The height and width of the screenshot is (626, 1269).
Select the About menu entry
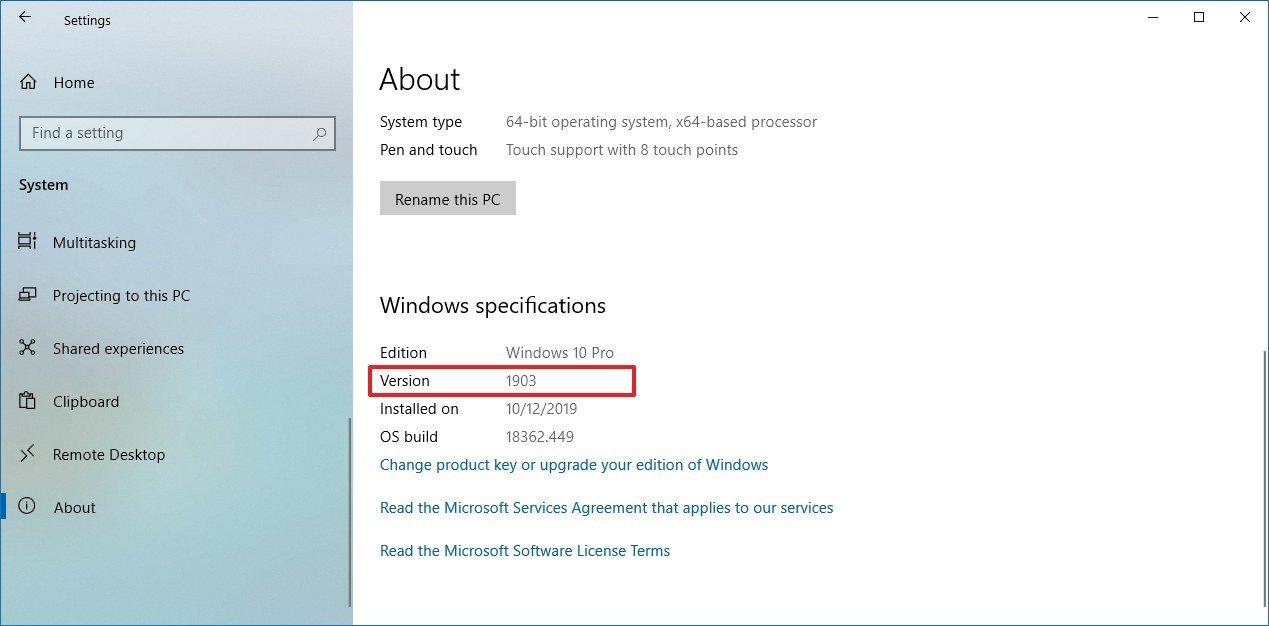pos(74,507)
